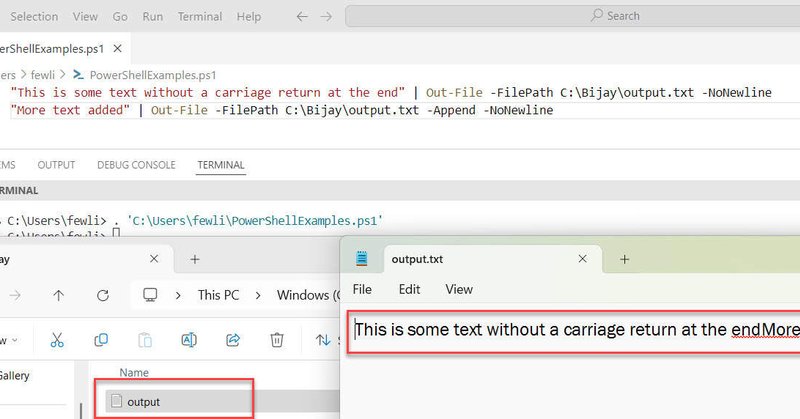Click the Delete trash icon in Explorer
The image size is (800, 419).
click(x=277, y=340)
